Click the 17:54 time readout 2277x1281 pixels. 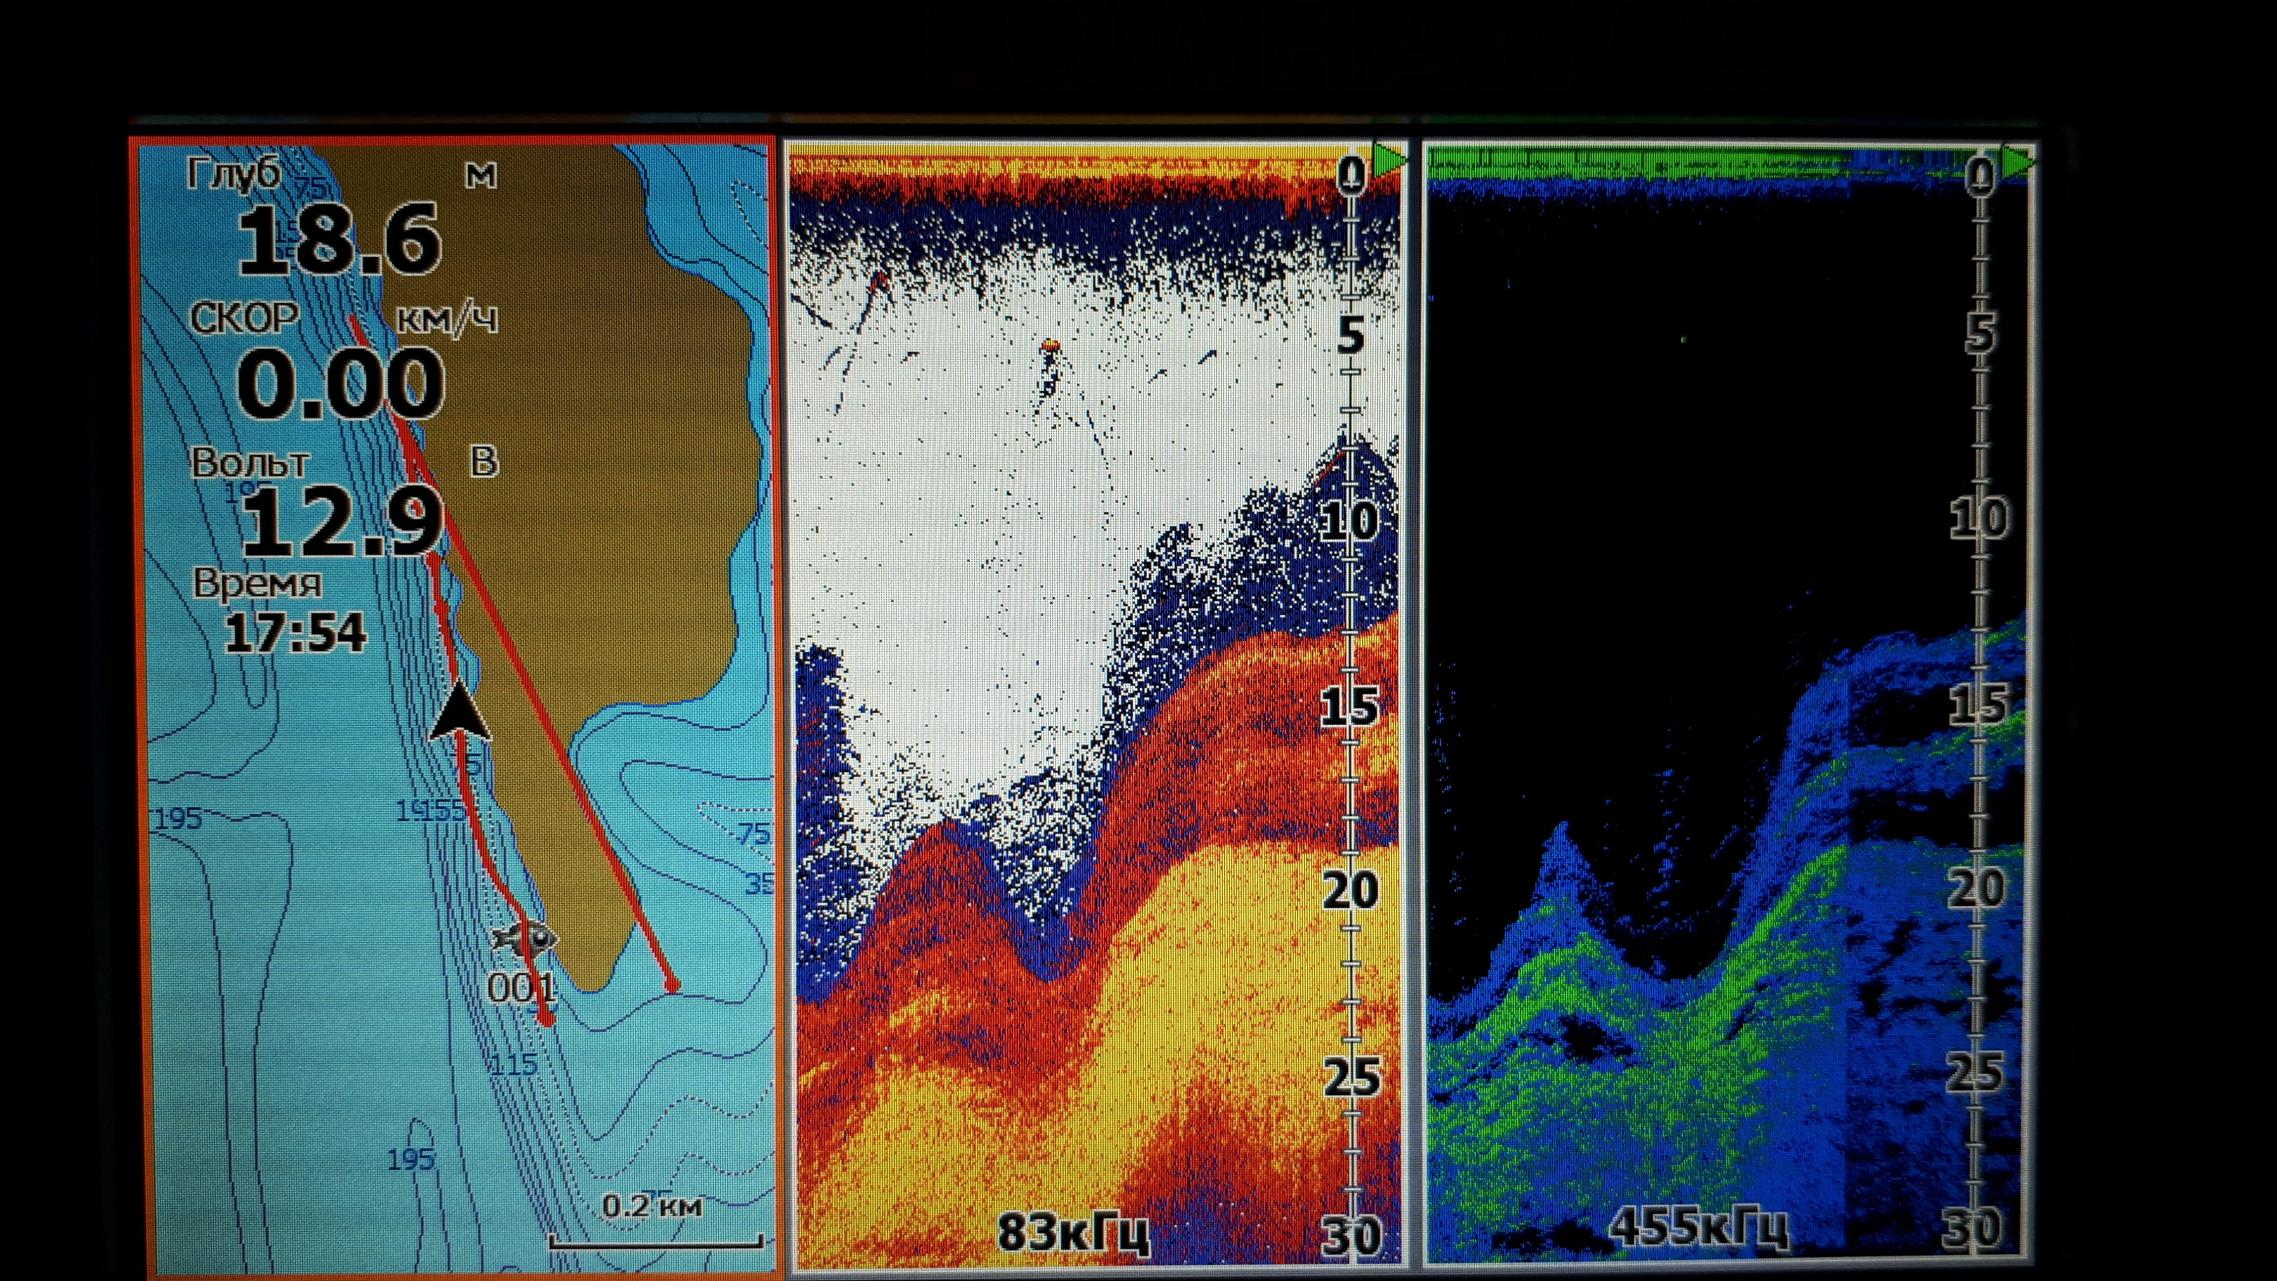tap(295, 633)
